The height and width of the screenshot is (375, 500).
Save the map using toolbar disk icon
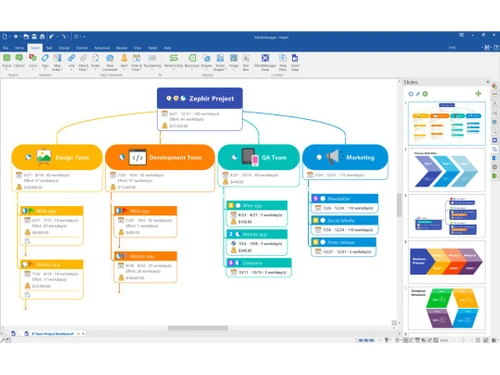34,36
